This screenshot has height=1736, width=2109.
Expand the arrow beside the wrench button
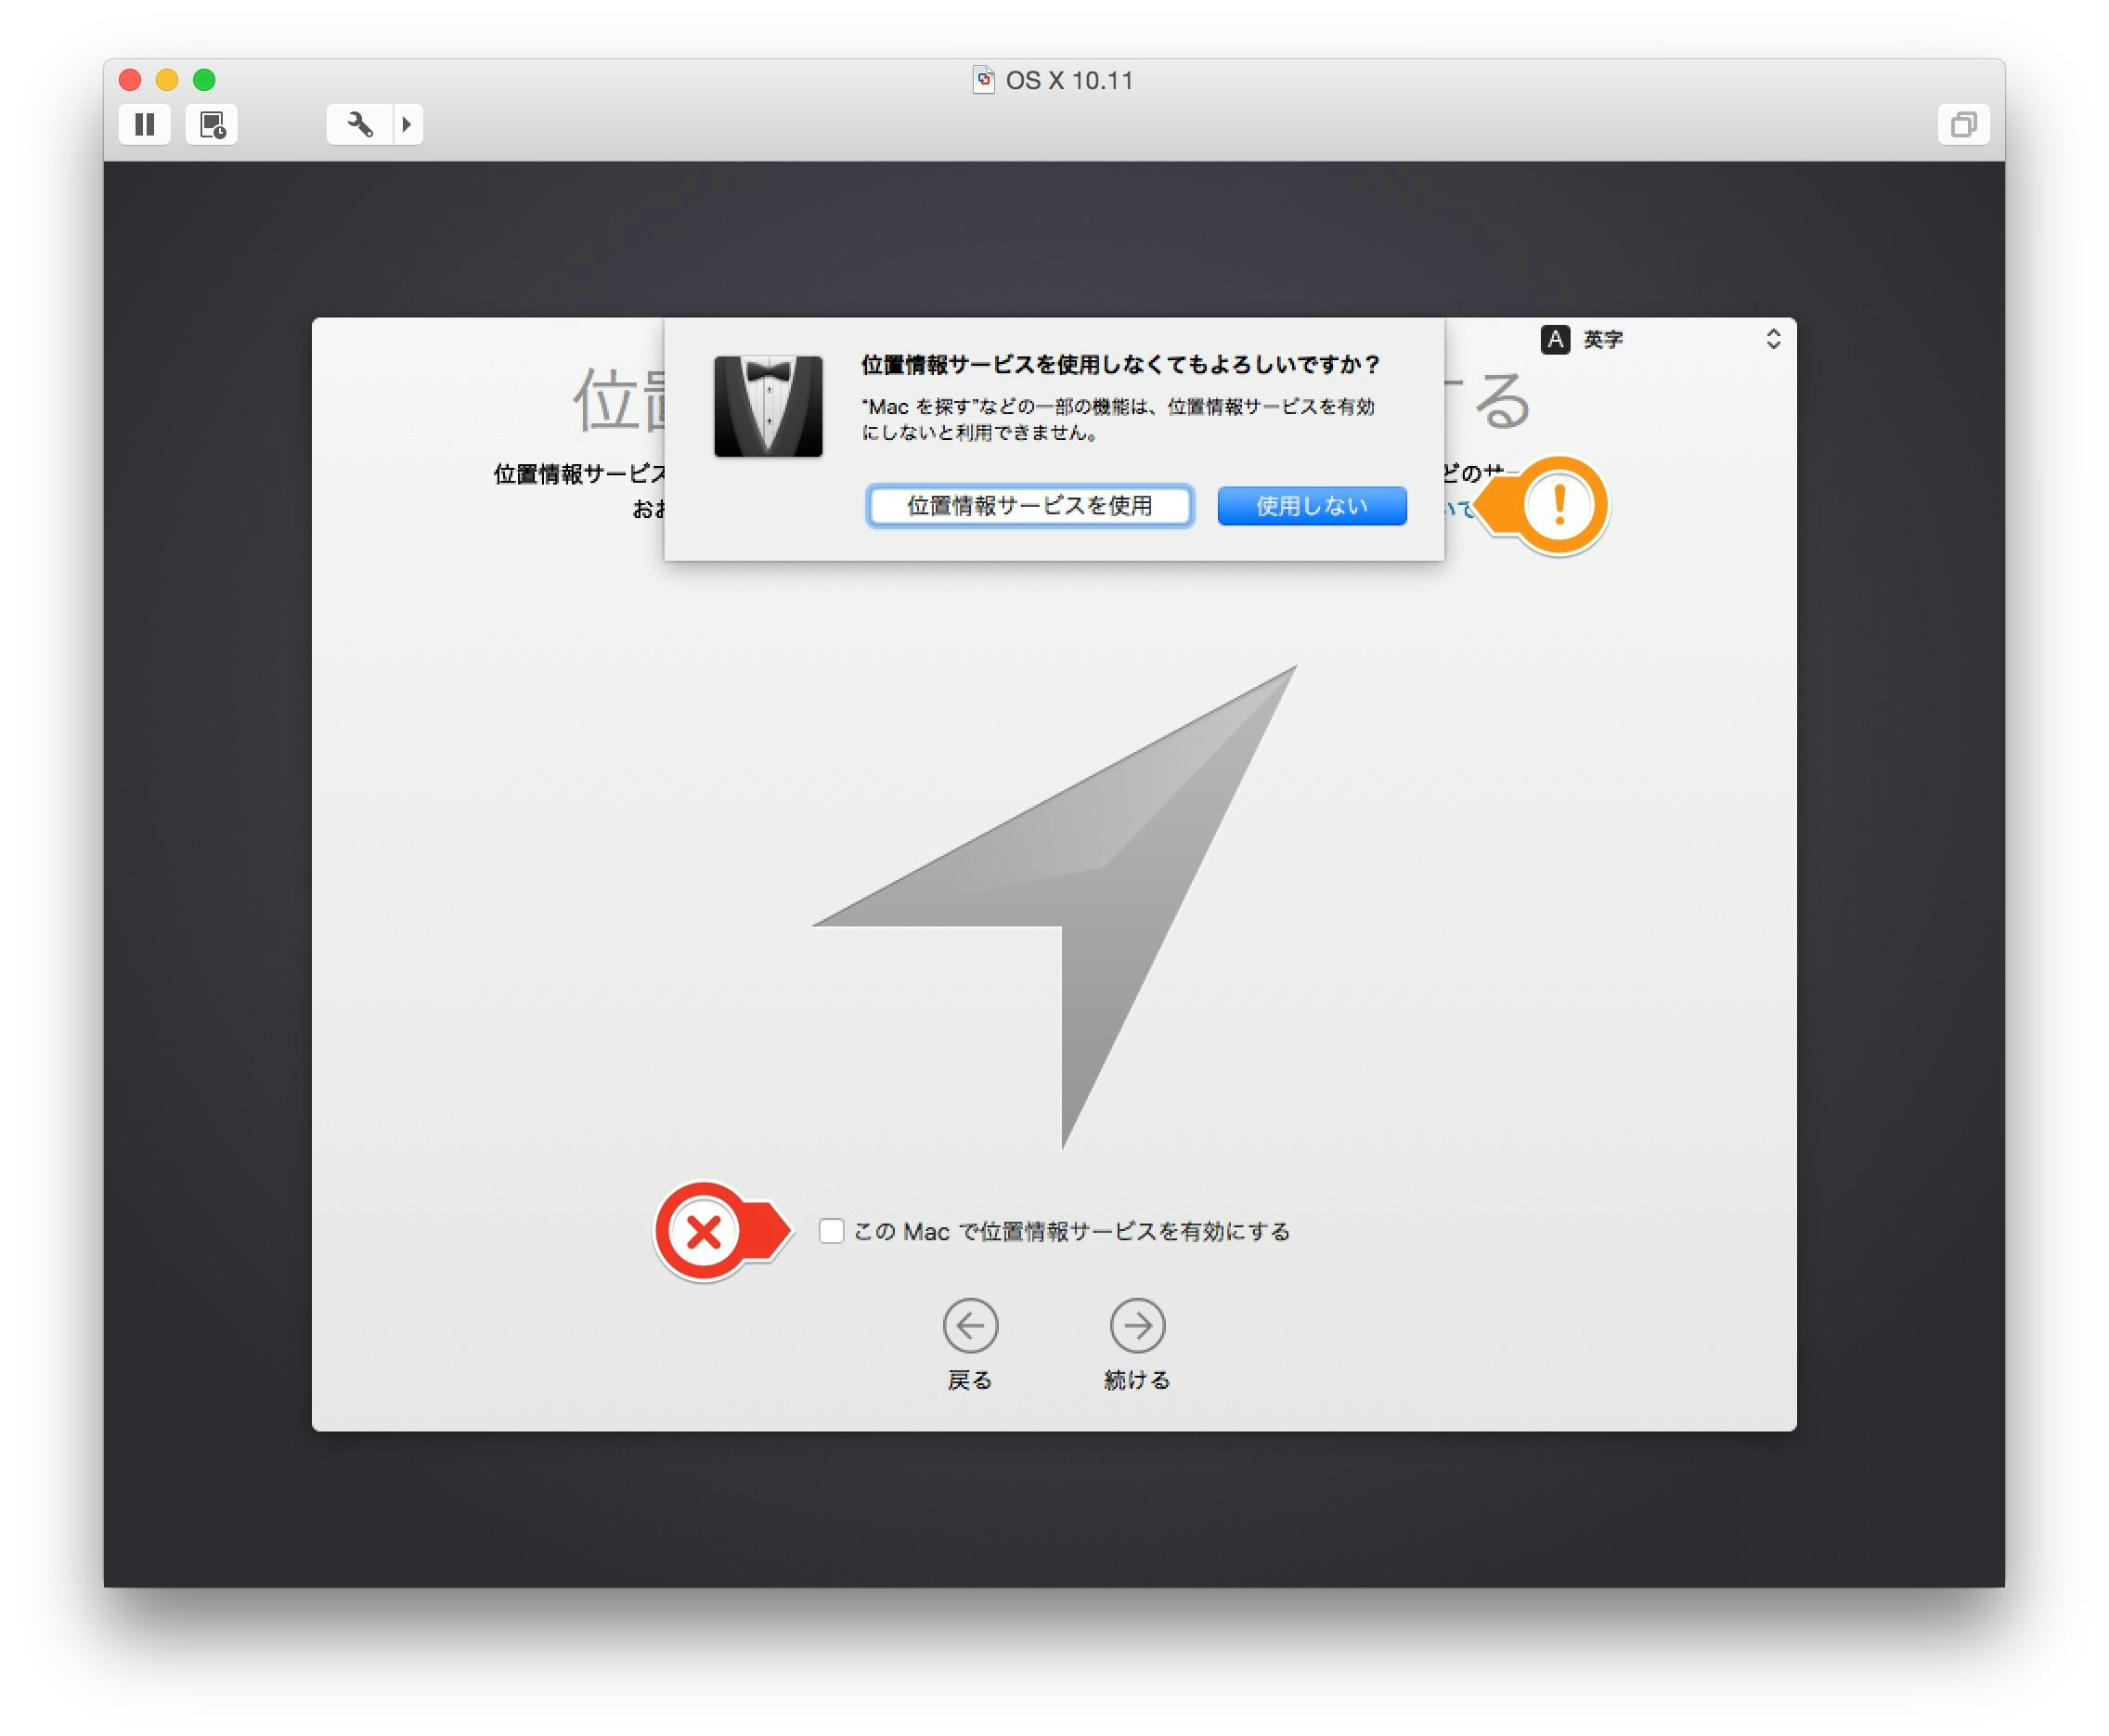tap(407, 124)
